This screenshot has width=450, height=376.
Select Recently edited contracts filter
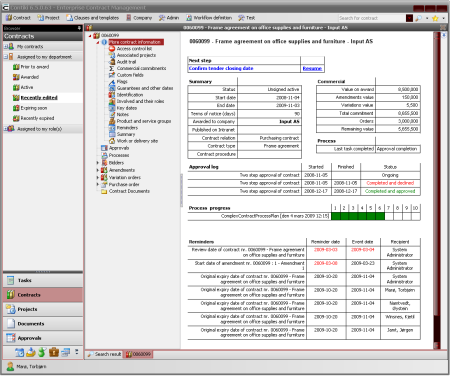click(39, 98)
